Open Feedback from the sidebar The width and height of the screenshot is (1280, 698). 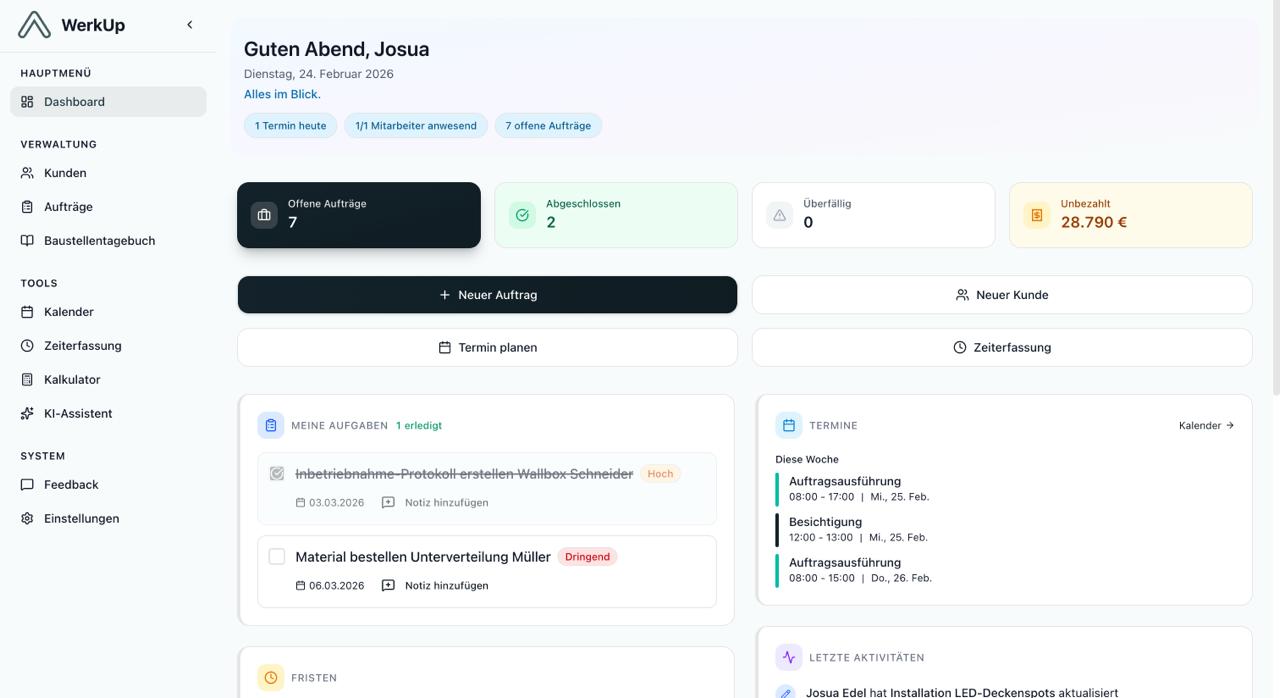tap(69, 484)
